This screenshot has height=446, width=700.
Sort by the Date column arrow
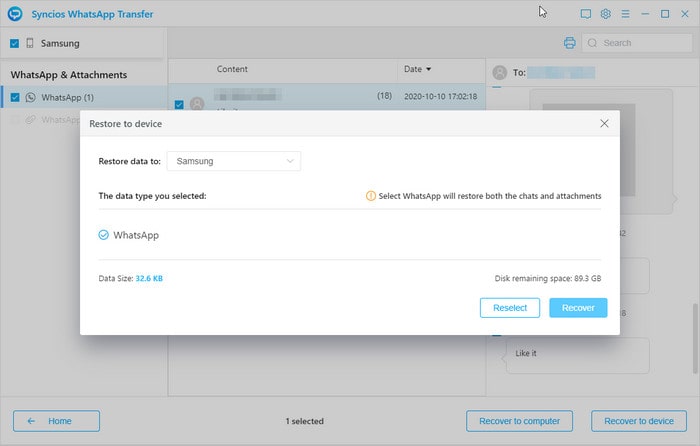point(429,69)
